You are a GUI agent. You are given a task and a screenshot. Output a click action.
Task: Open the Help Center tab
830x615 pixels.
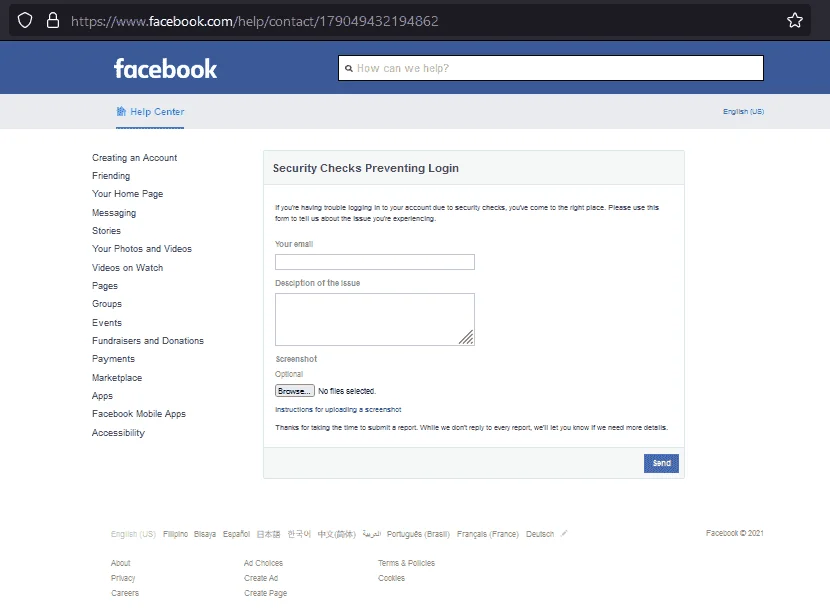pos(150,112)
